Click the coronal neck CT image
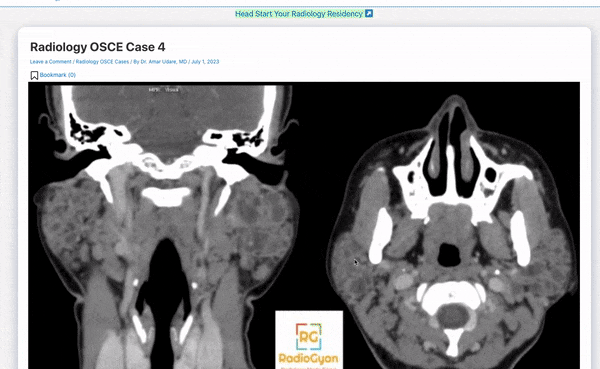 click(167, 226)
